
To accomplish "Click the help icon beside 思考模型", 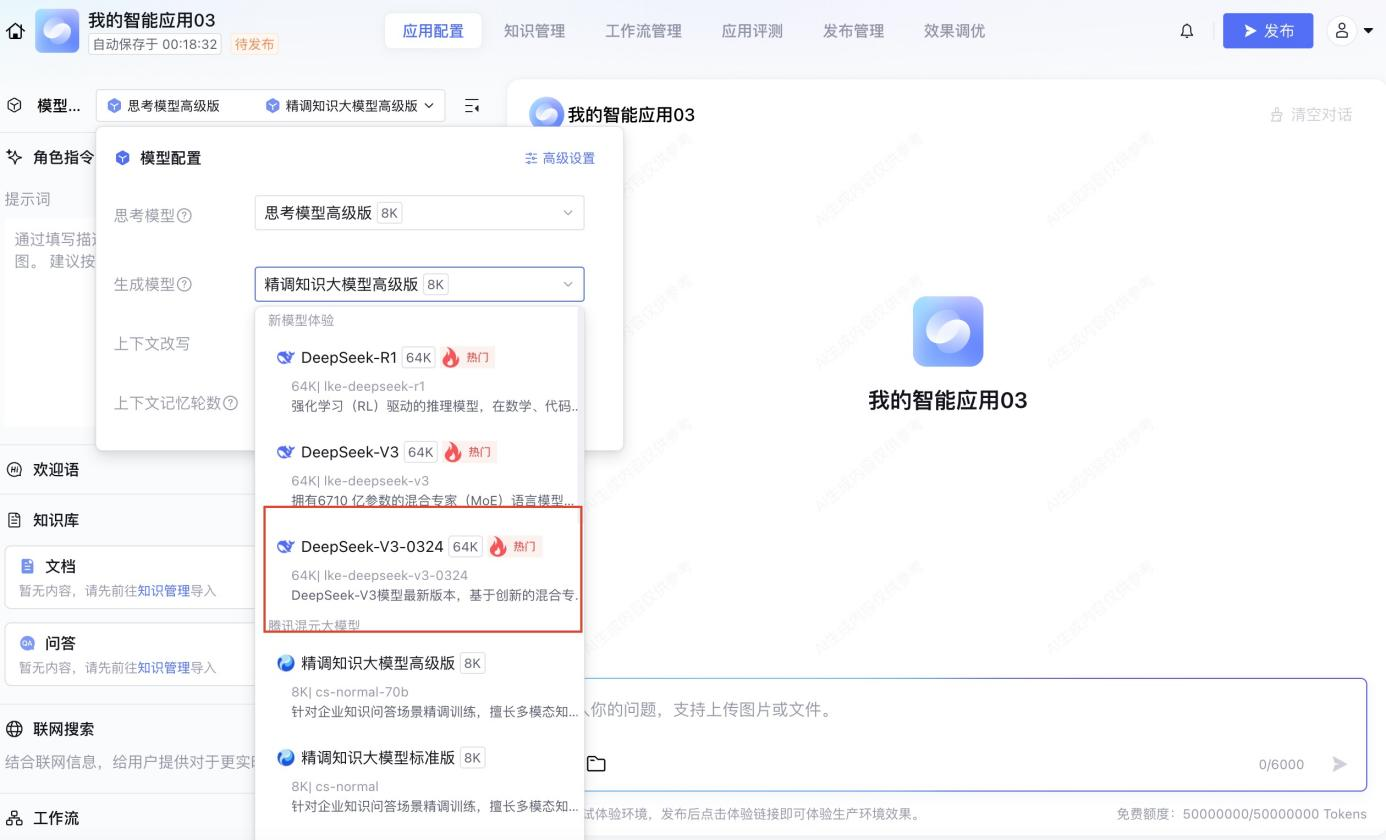I will click(x=184, y=215).
